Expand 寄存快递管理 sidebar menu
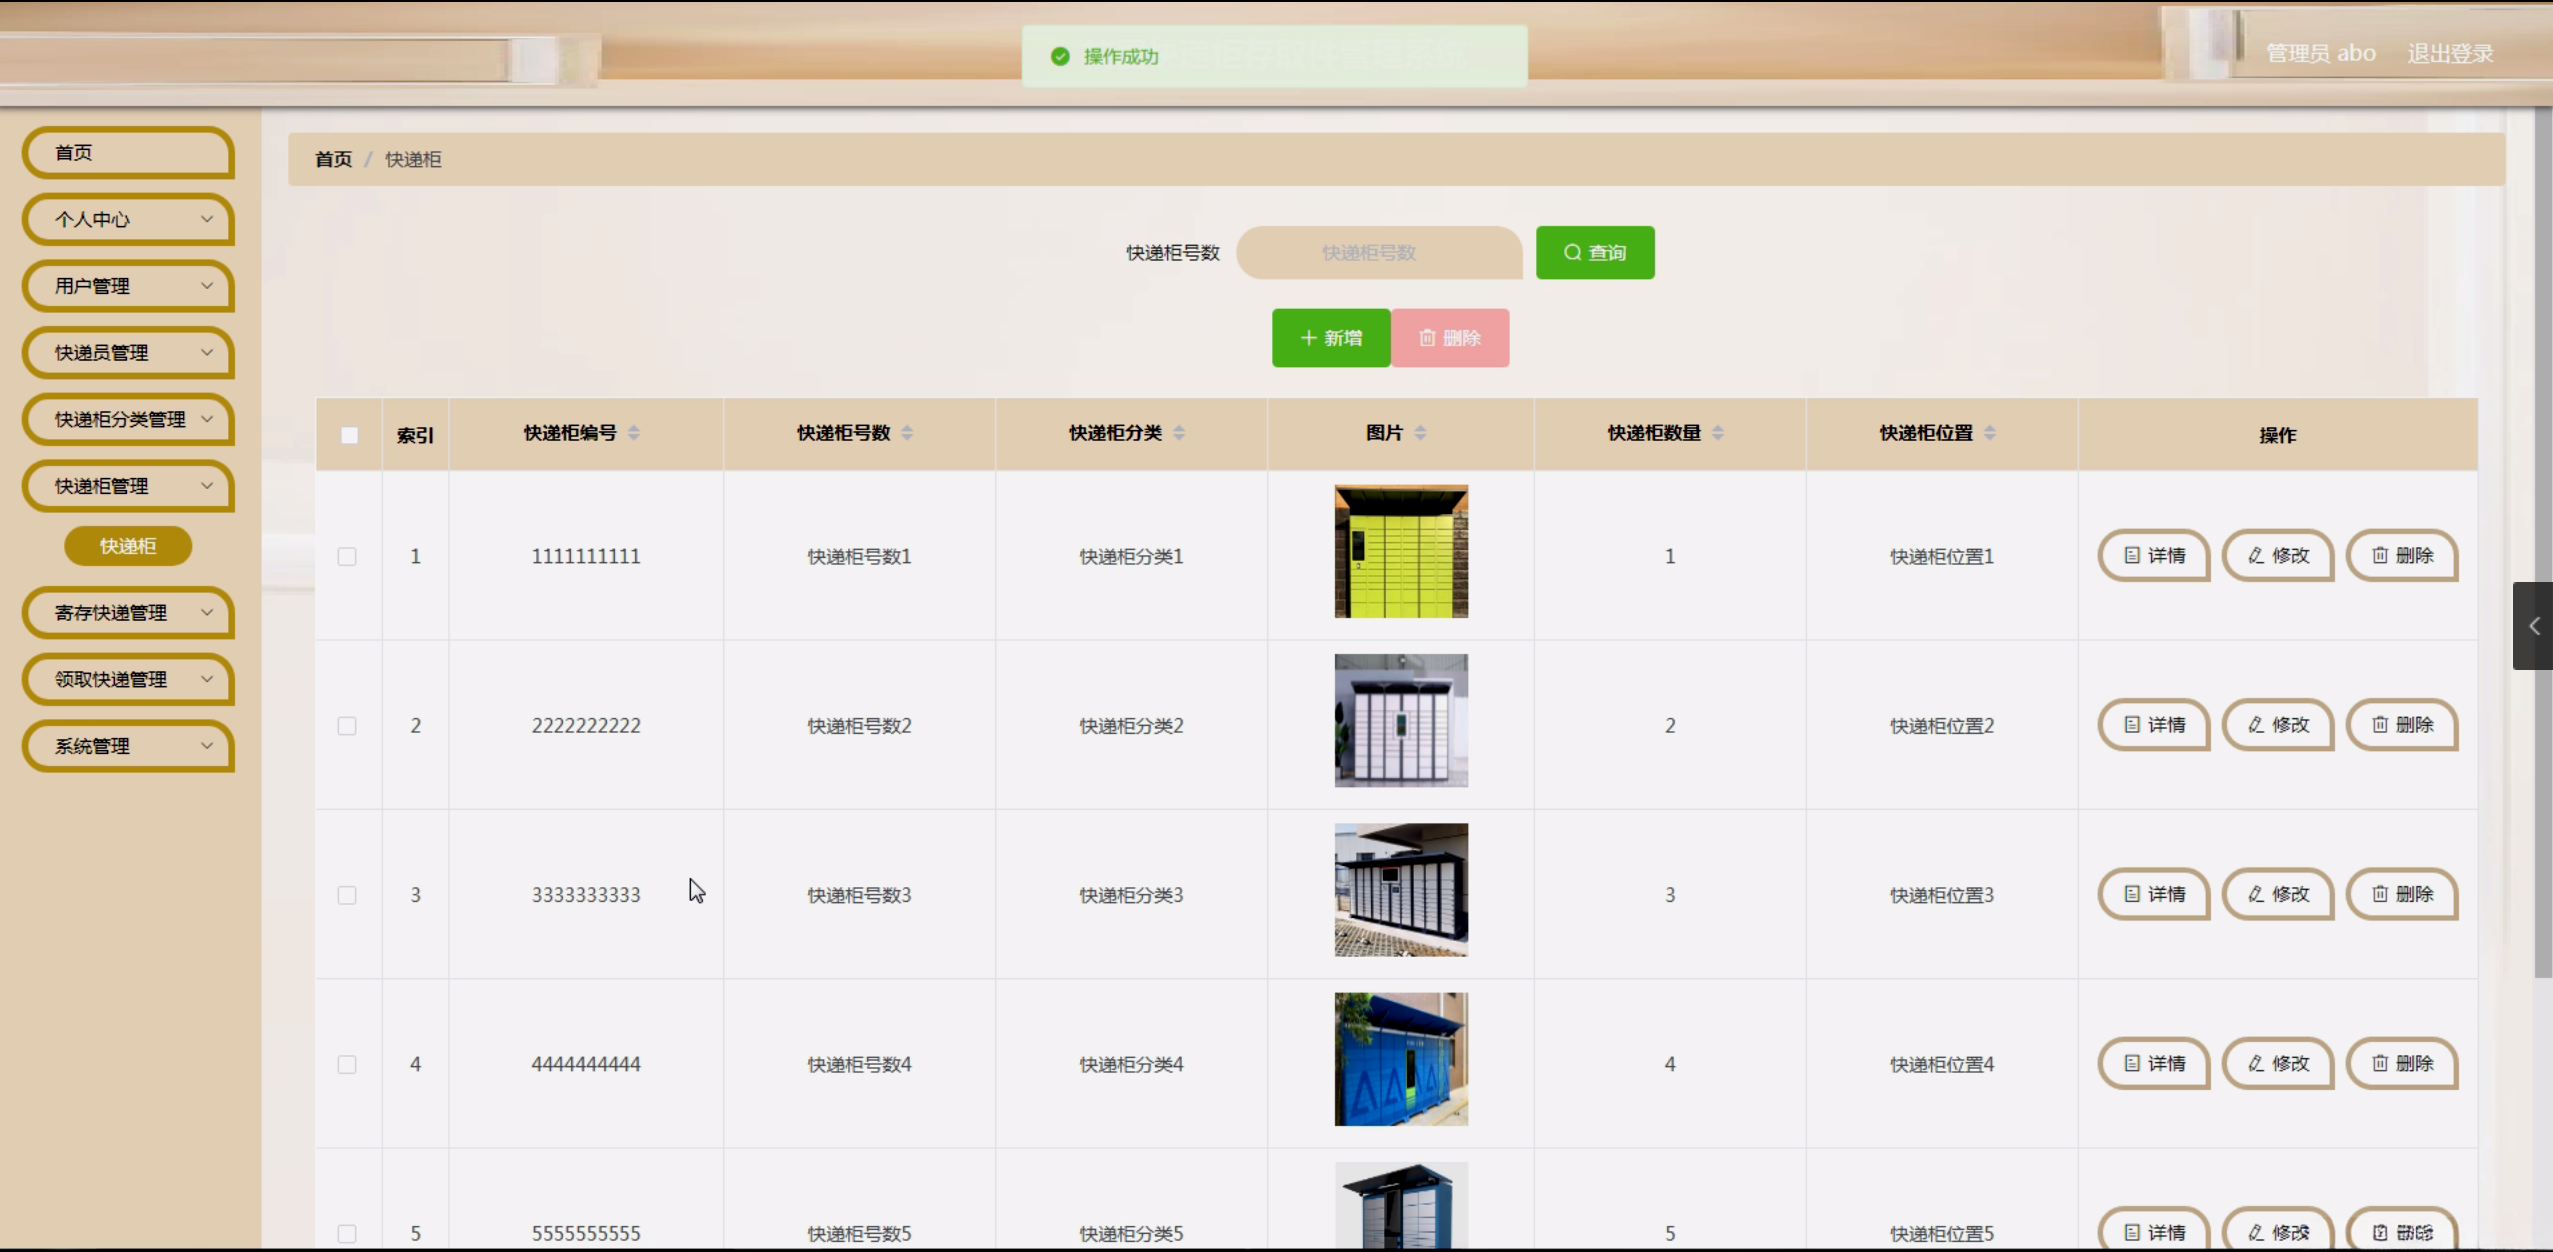This screenshot has width=2553, height=1252. (x=128, y=613)
